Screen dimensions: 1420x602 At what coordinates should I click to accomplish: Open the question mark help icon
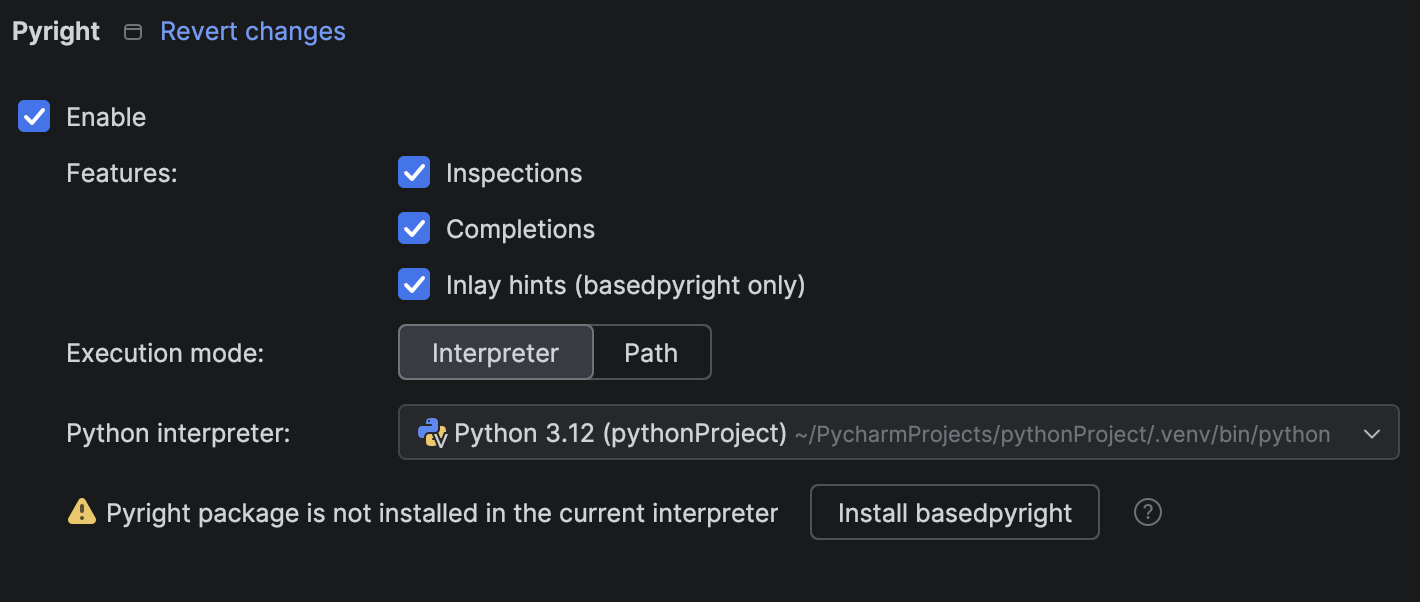pos(1147,512)
